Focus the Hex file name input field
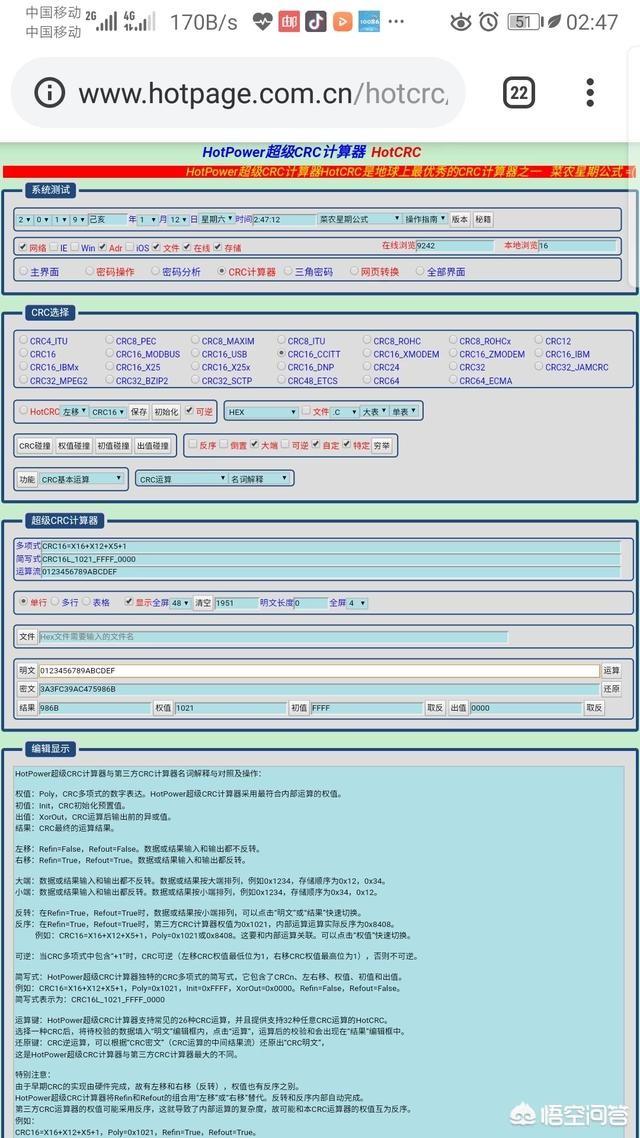The height and width of the screenshot is (1138, 640). pyautogui.click(x=273, y=636)
